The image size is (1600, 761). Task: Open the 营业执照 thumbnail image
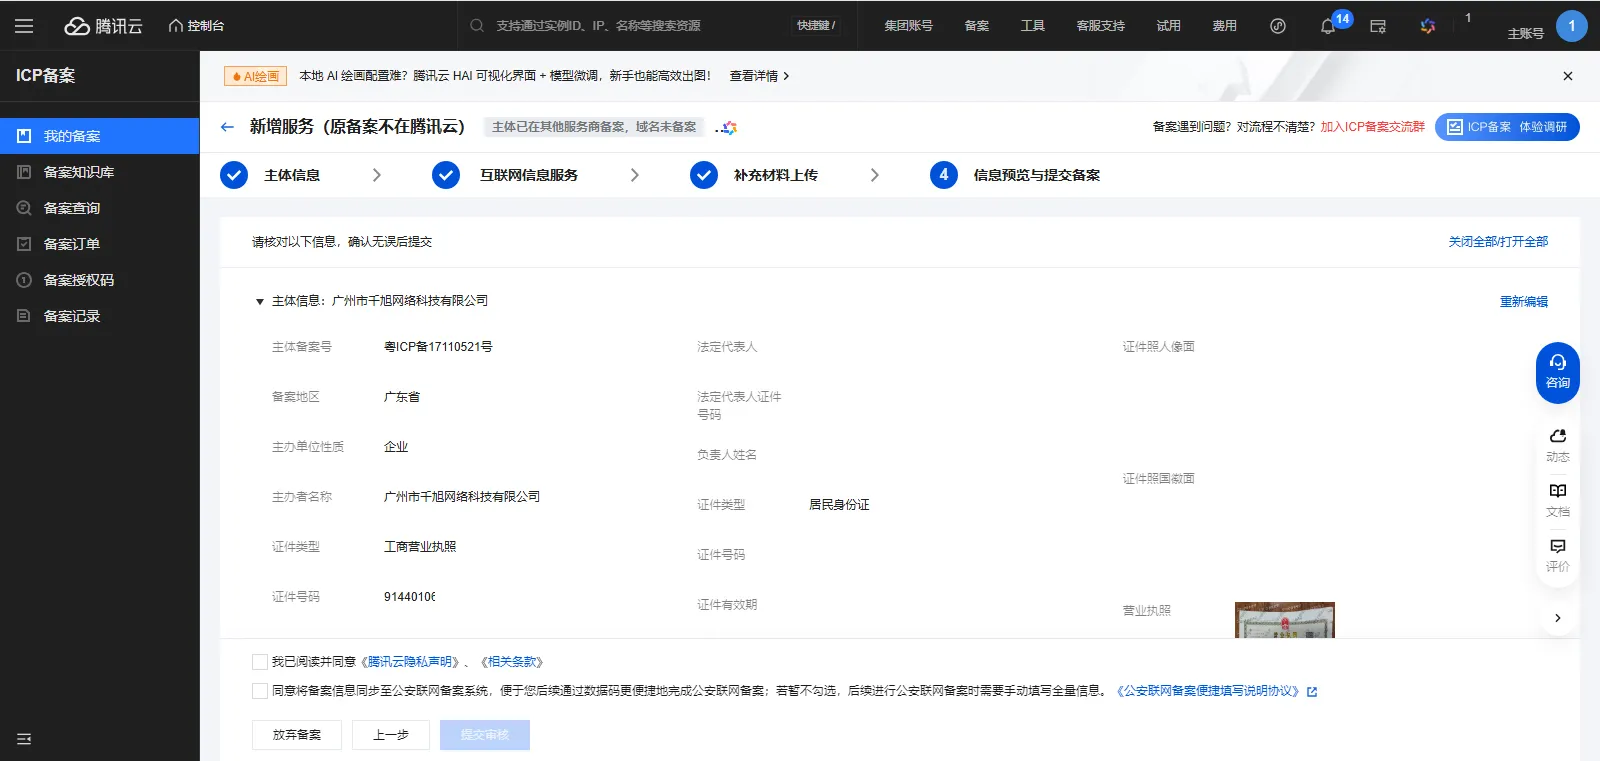[x=1284, y=620]
